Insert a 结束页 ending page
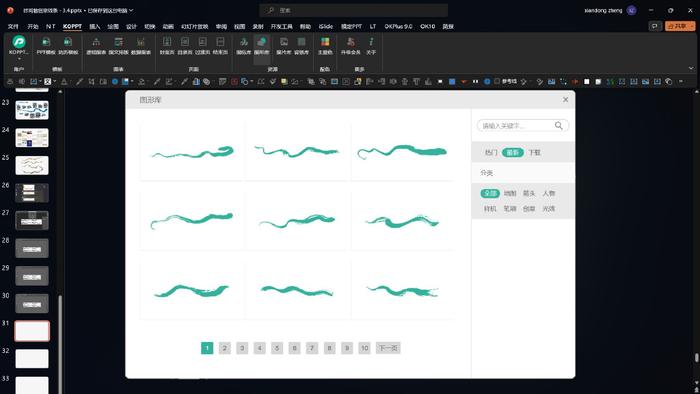700x394 pixels. click(x=220, y=46)
